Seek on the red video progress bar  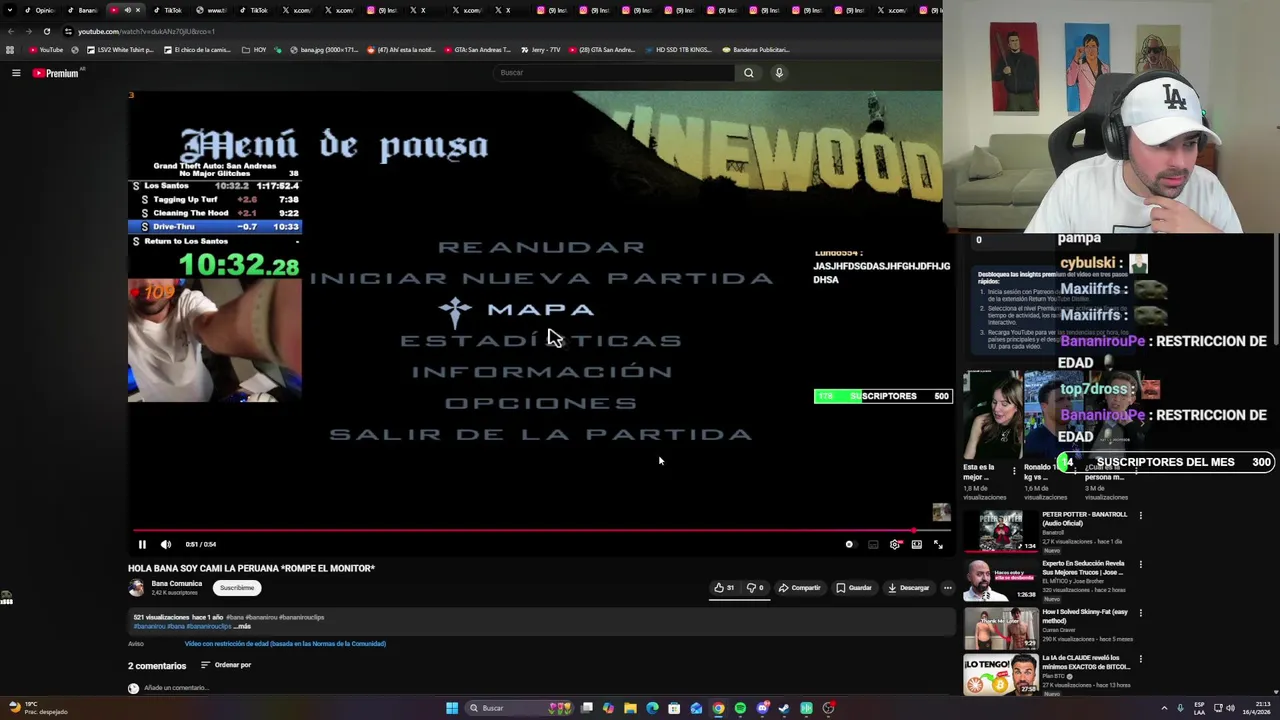540,531
